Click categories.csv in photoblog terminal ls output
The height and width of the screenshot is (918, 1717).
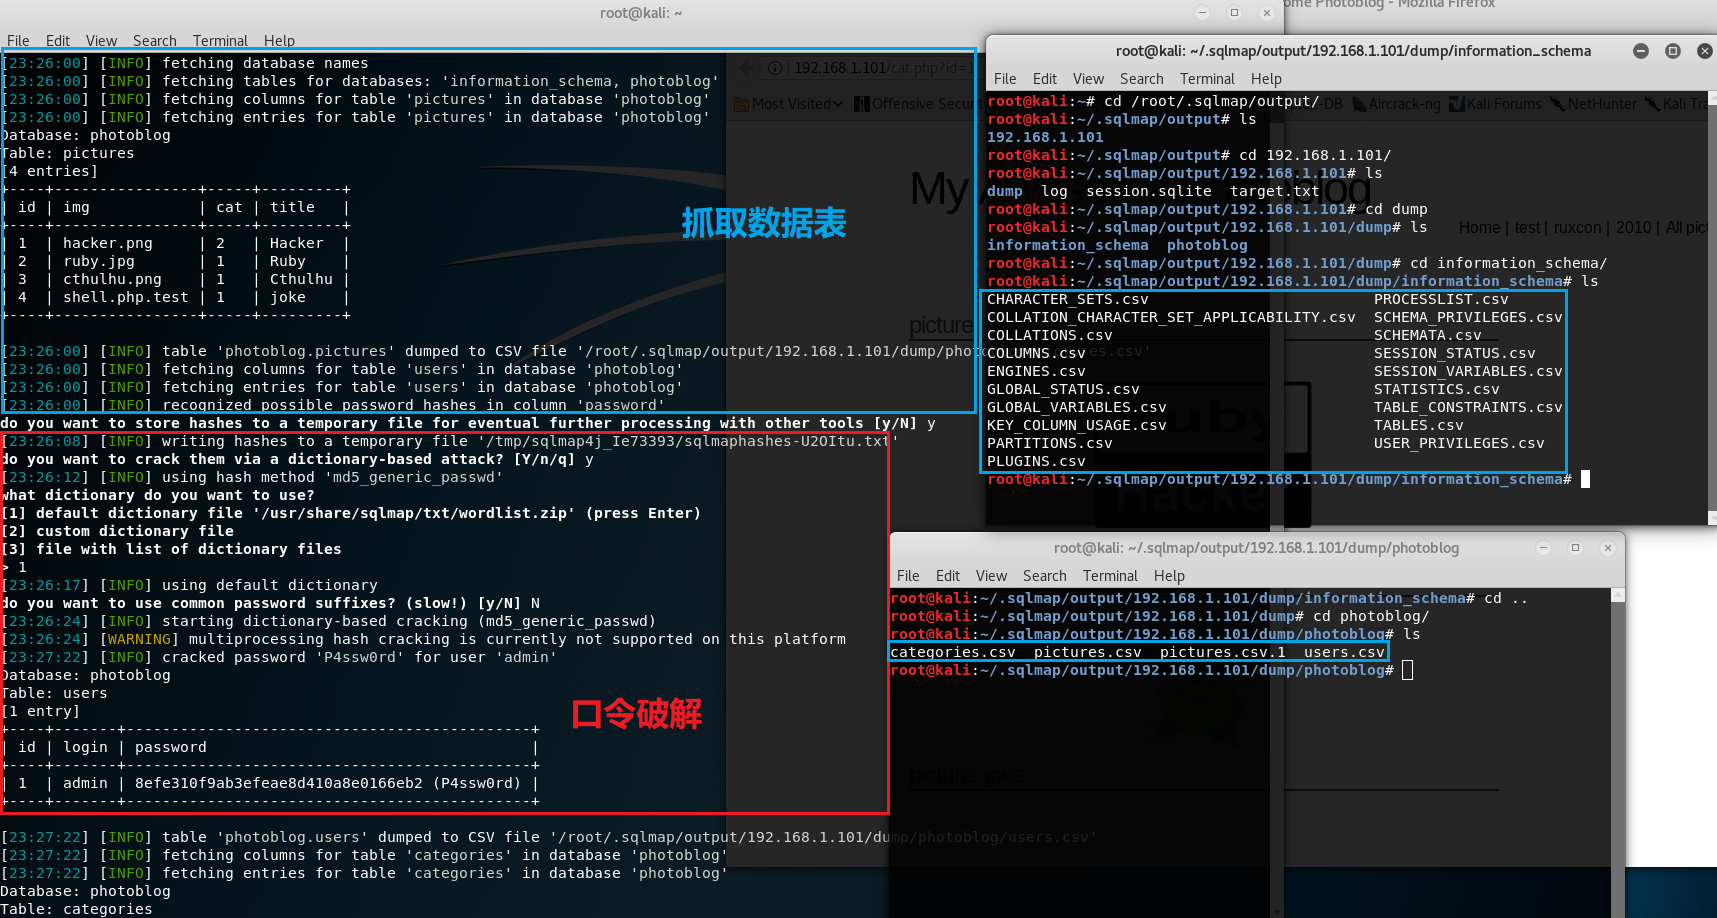[x=953, y=652]
